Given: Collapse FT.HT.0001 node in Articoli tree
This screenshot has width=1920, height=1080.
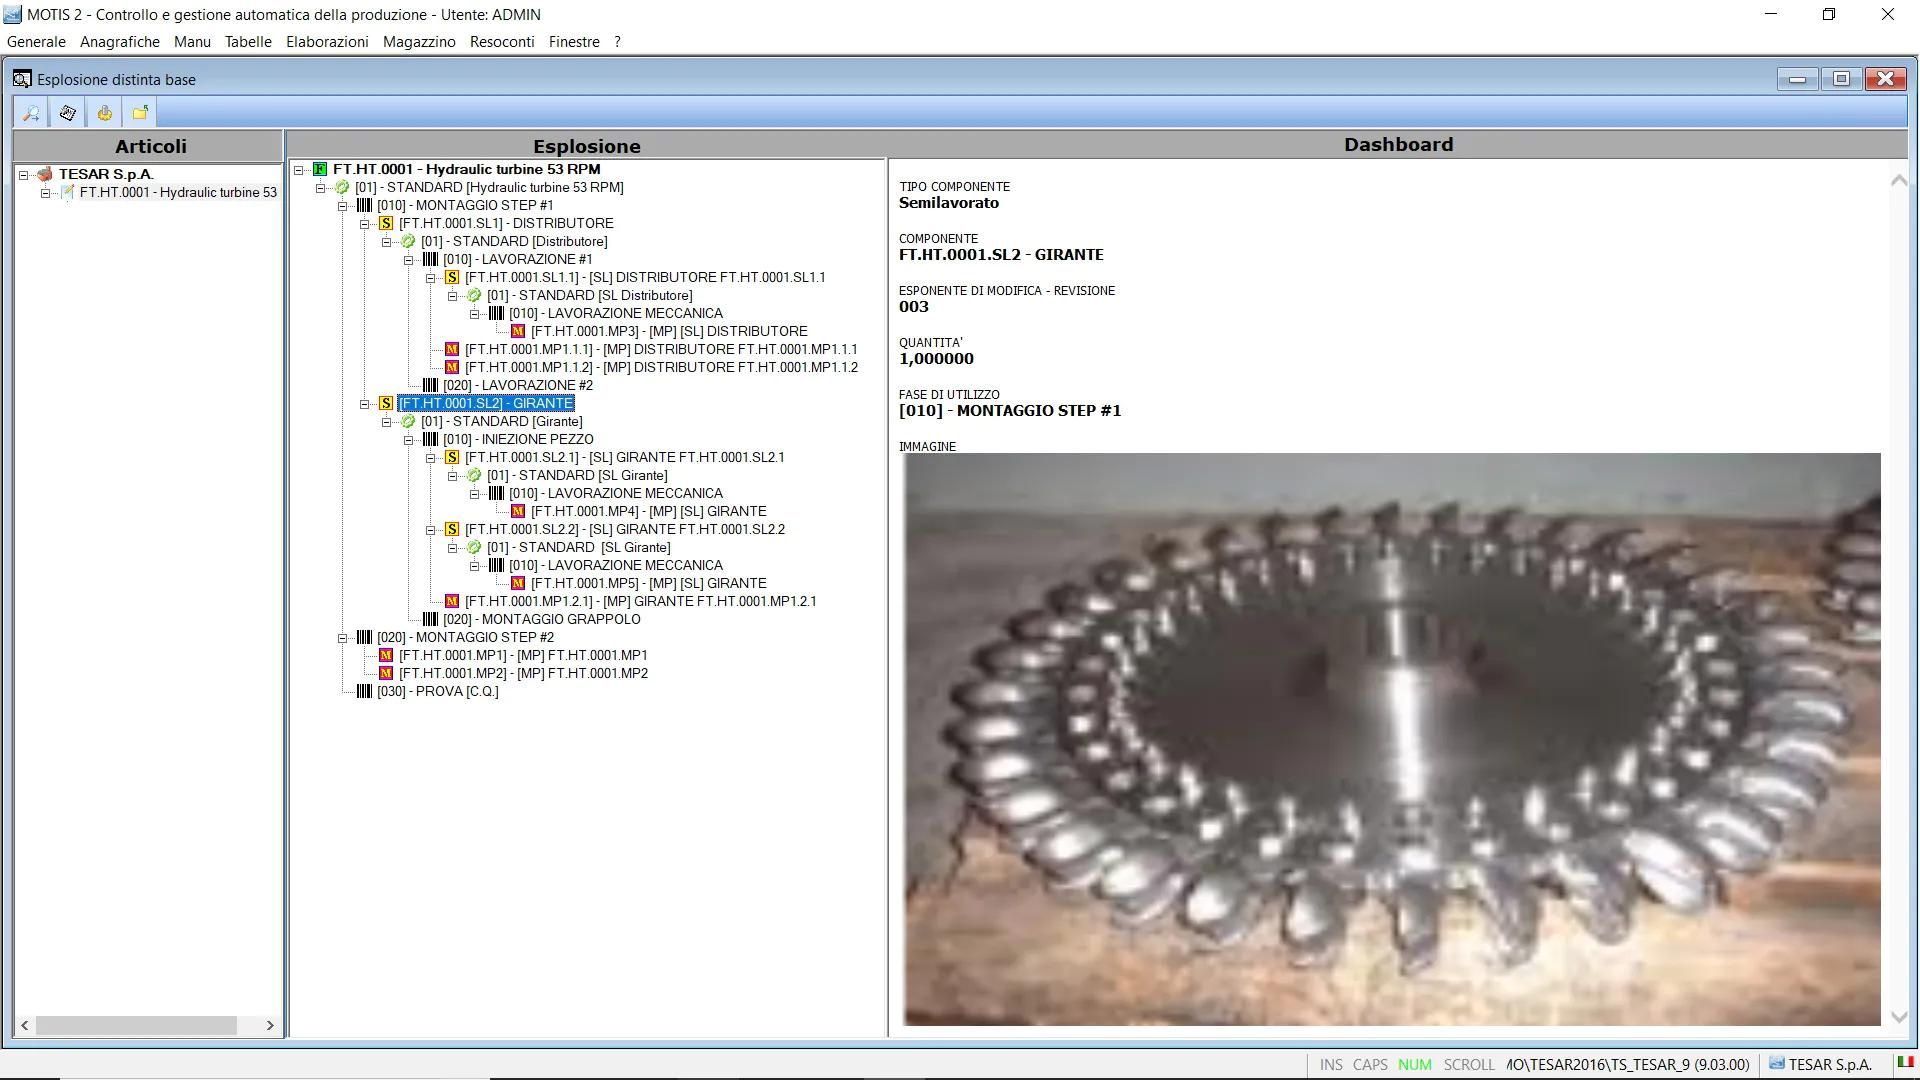Looking at the screenshot, I should pyautogui.click(x=45, y=192).
